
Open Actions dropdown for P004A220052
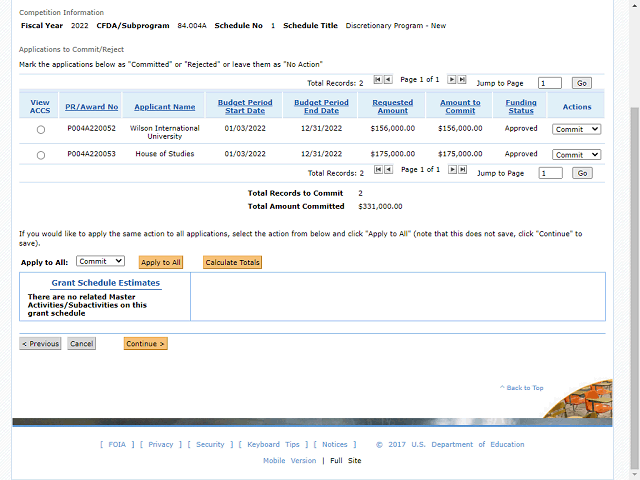[x=576, y=129]
